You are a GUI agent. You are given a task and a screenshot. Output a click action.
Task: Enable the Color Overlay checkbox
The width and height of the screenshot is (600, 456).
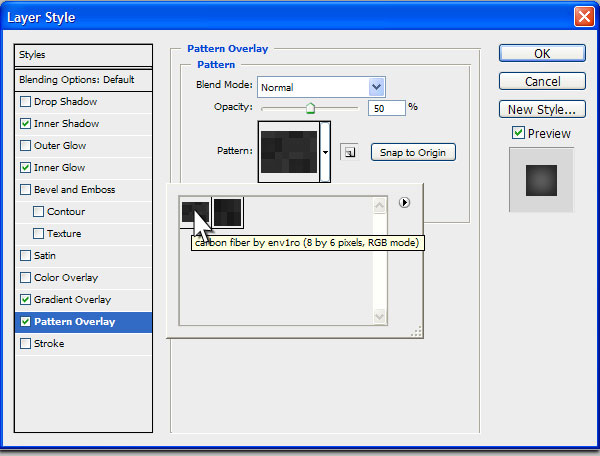click(25, 278)
